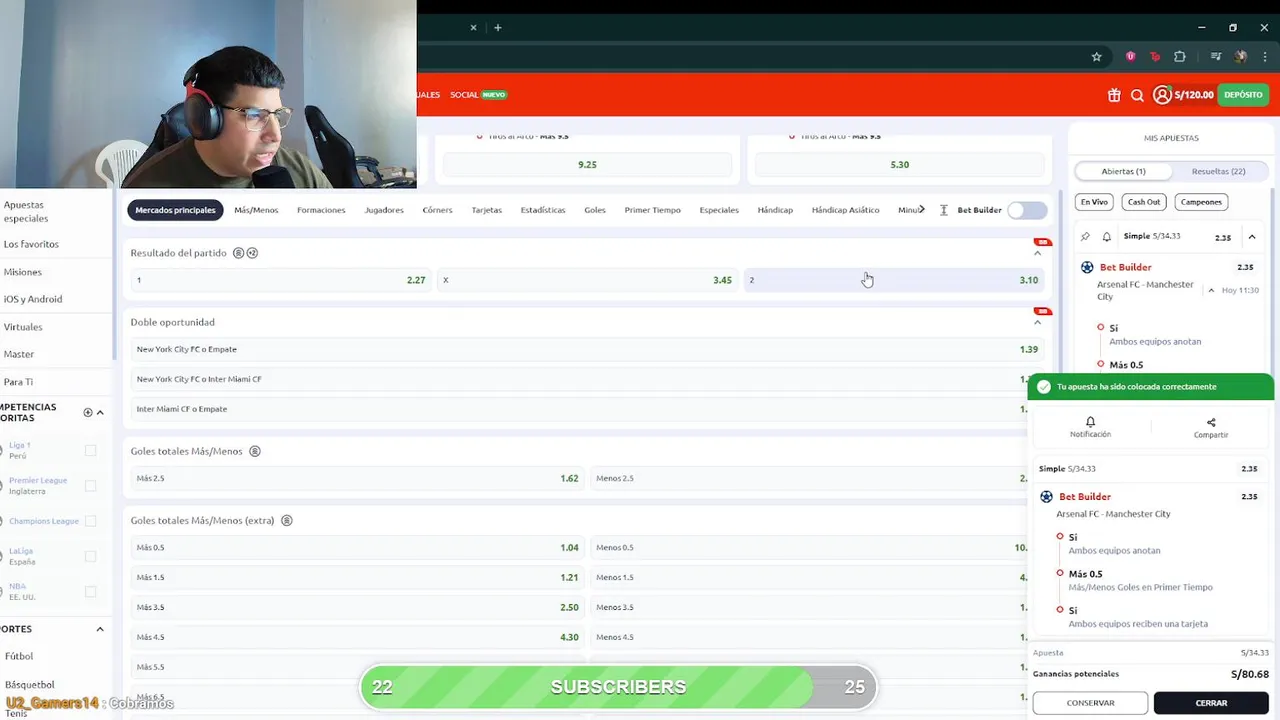1280x720 pixels.
Task: Check the NBA EE. UU. checkbox
Action: (x=90, y=591)
